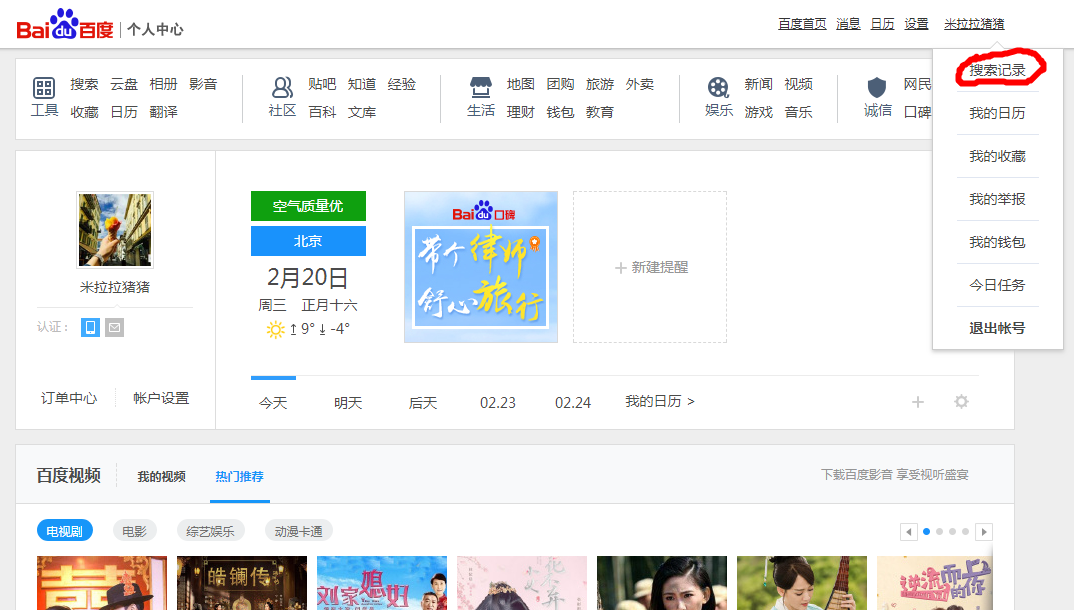Select the fourth video pagination dot
This screenshot has height=610, width=1074.
click(x=965, y=531)
